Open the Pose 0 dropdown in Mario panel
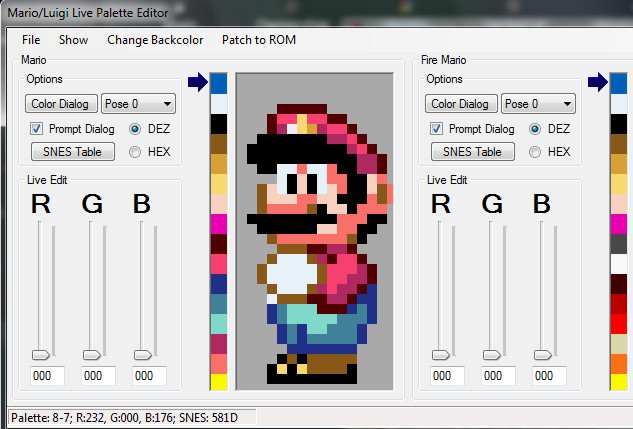 (138, 104)
